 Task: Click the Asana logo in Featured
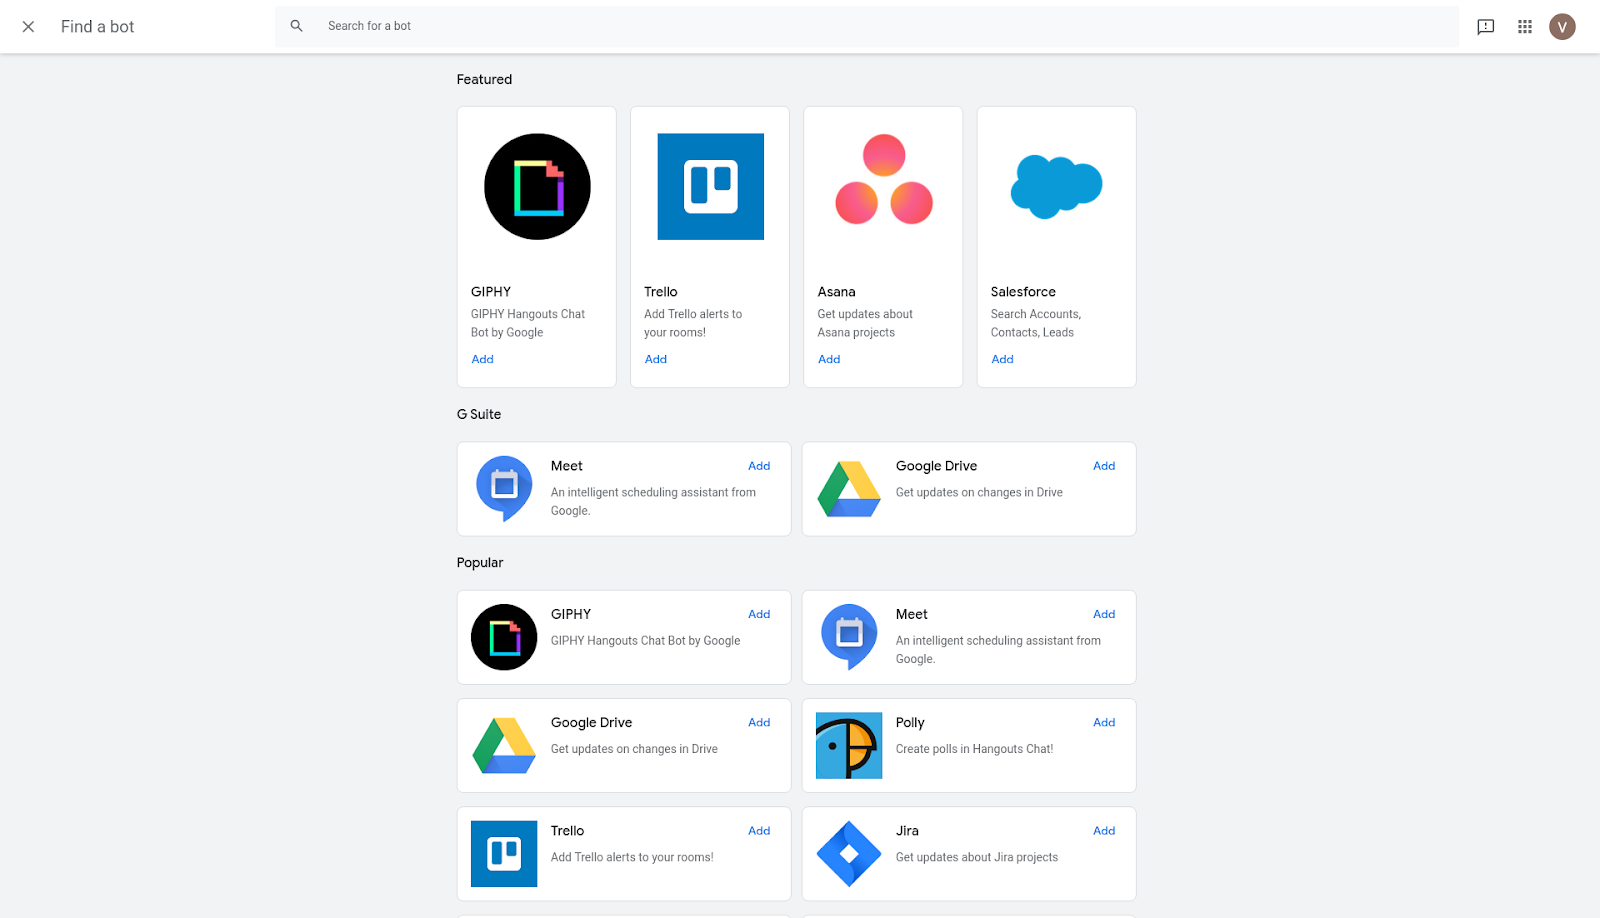884,180
